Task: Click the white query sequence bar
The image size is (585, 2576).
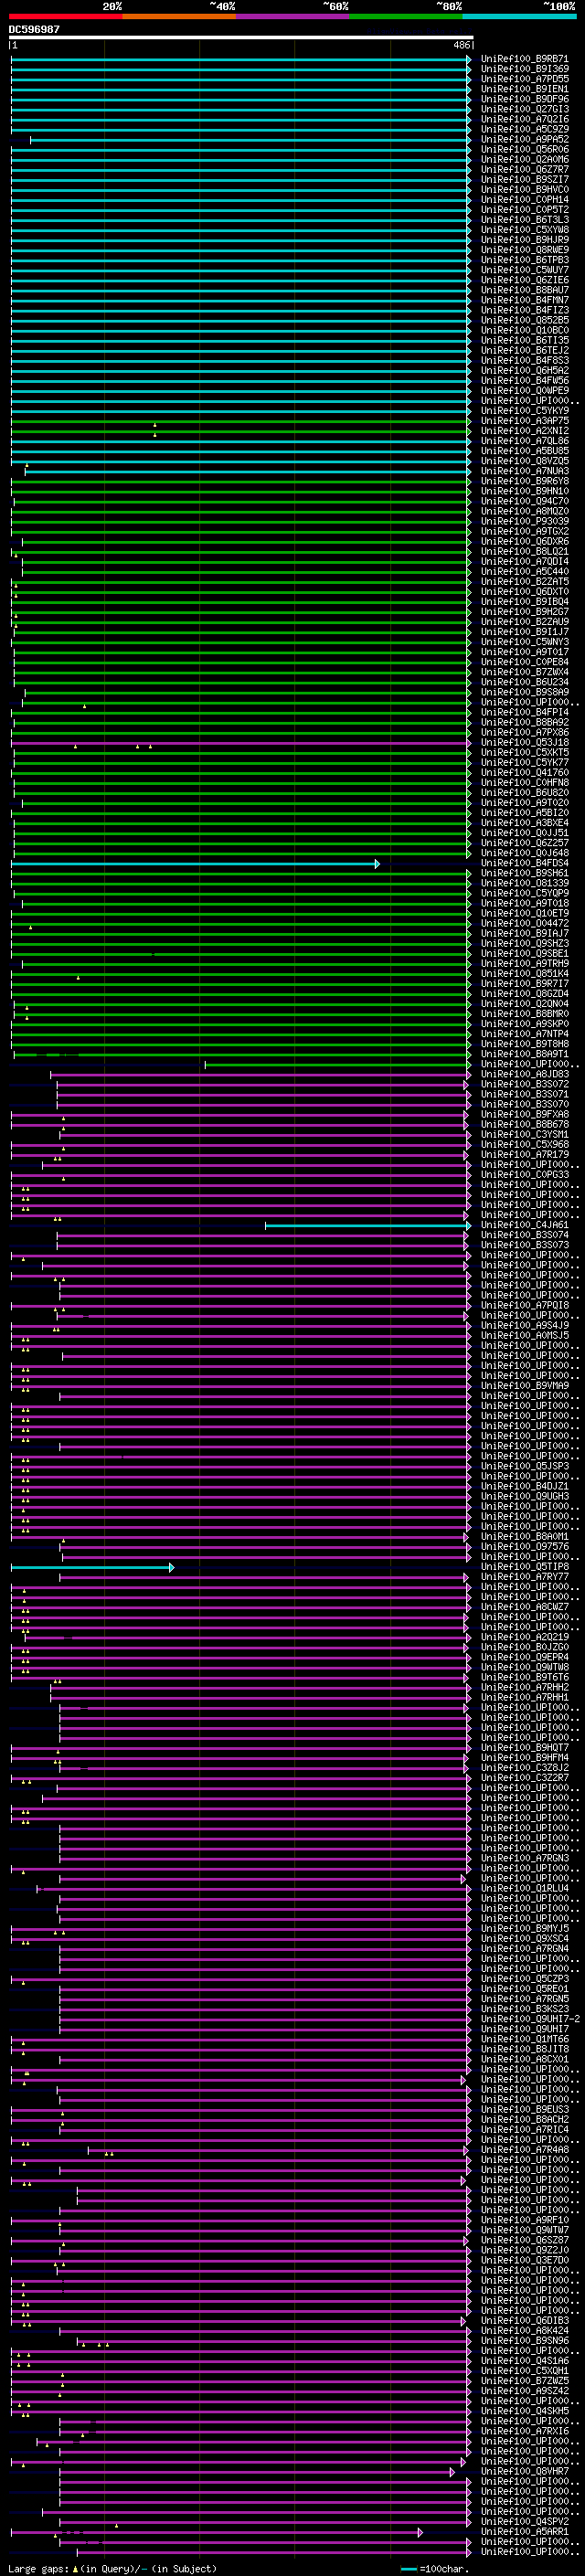Action: pos(241,37)
